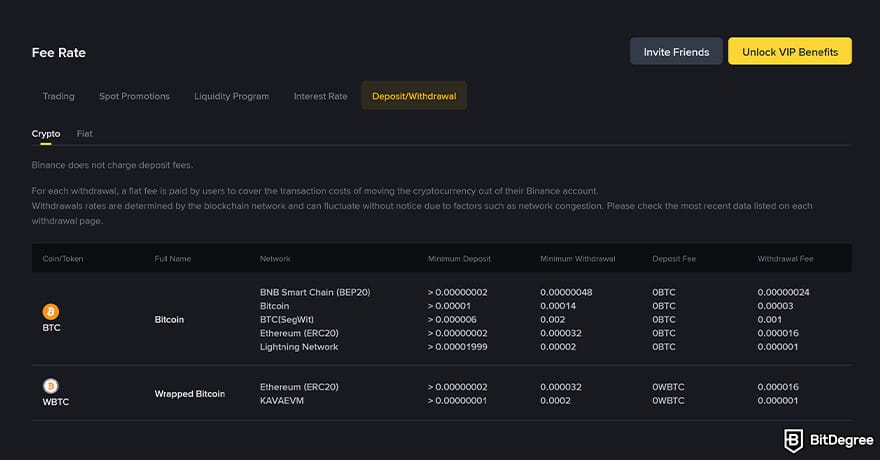Click minimum withdrawal value 0.00000048
Screen dimensions: 880x460
coord(566,292)
